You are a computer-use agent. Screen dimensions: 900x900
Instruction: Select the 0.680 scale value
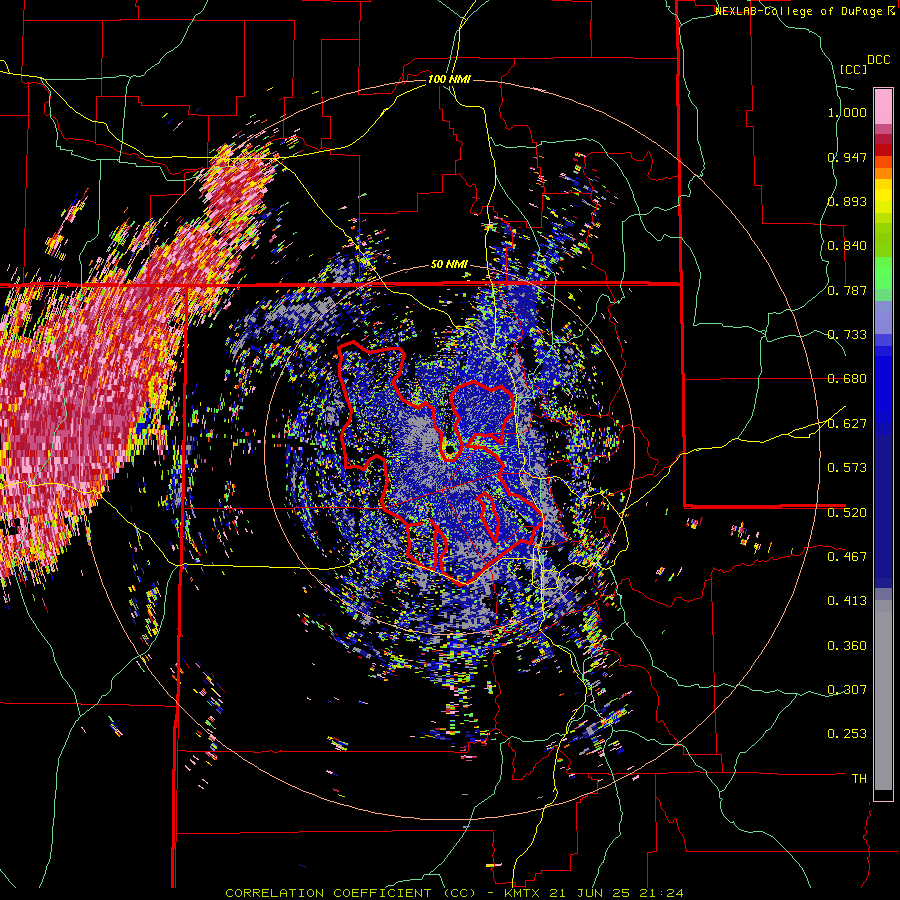point(847,379)
